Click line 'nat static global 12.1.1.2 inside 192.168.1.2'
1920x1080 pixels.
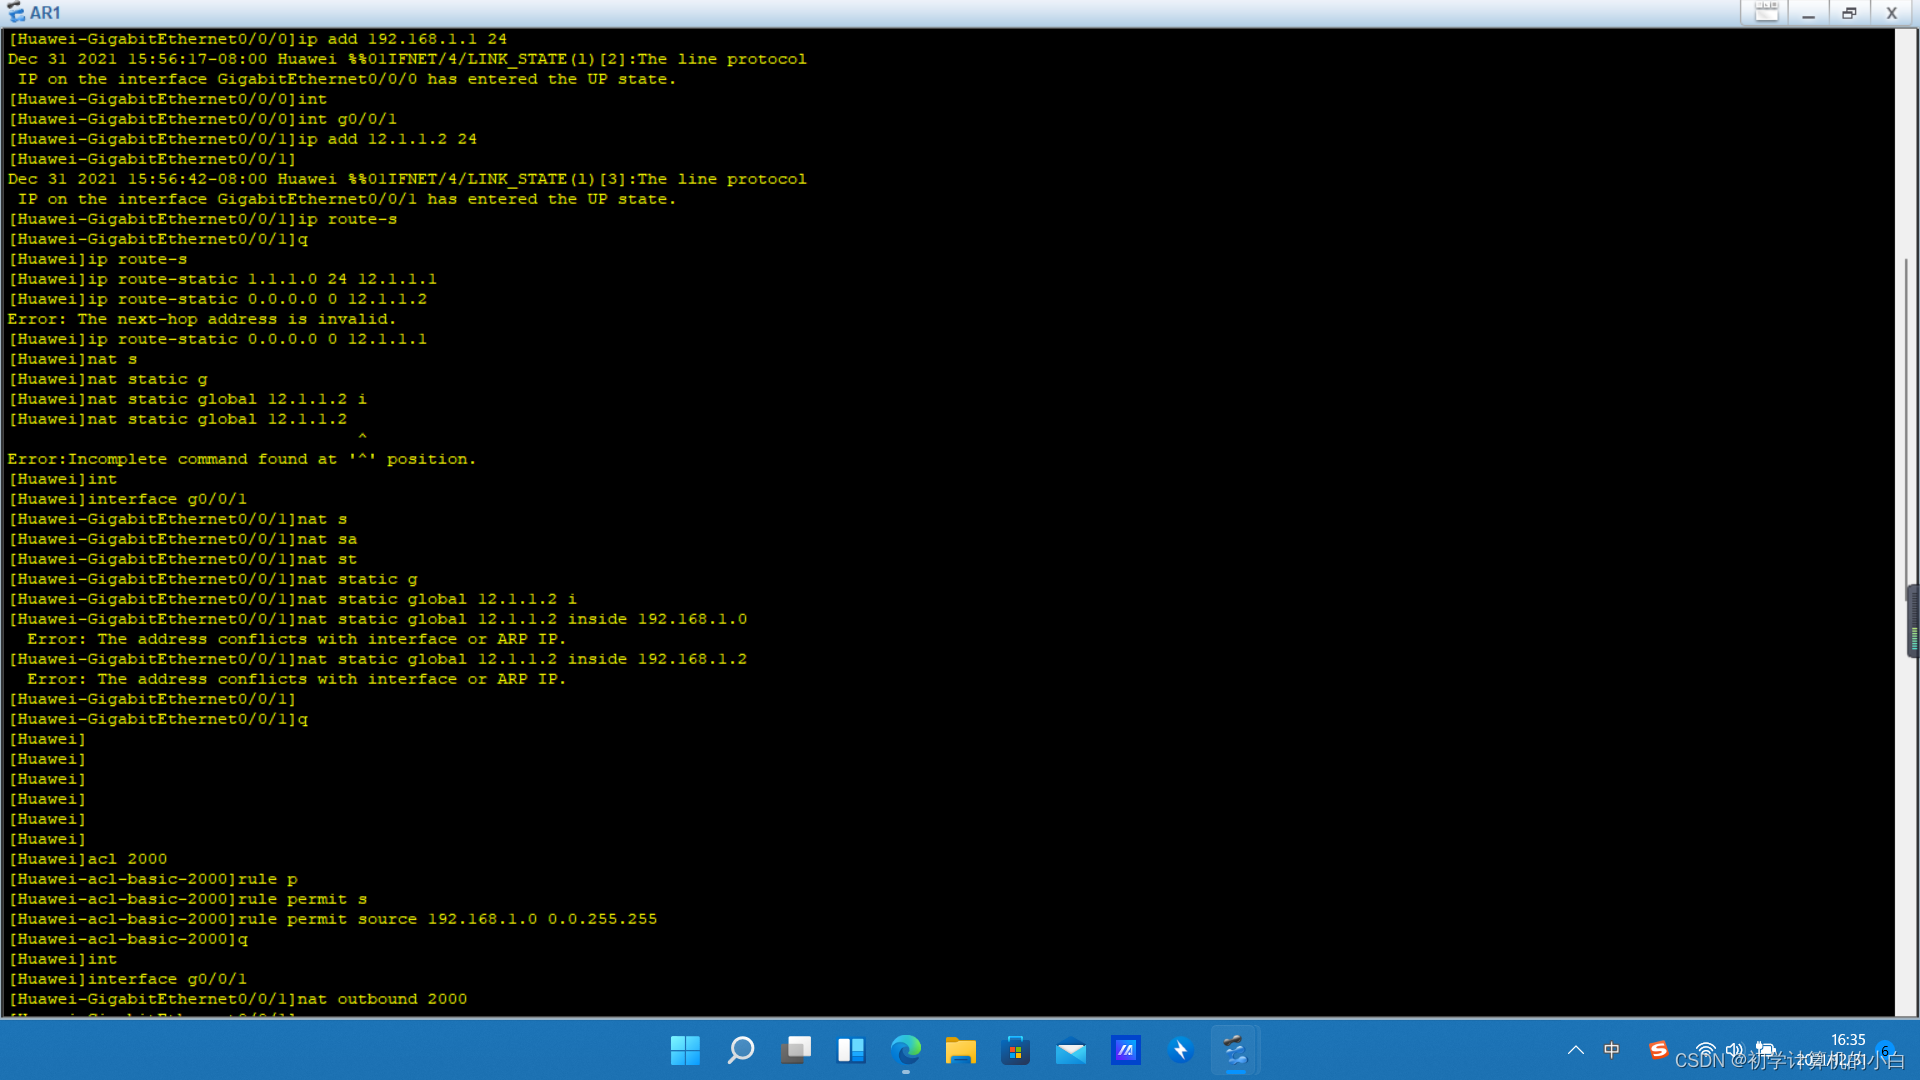(378, 659)
